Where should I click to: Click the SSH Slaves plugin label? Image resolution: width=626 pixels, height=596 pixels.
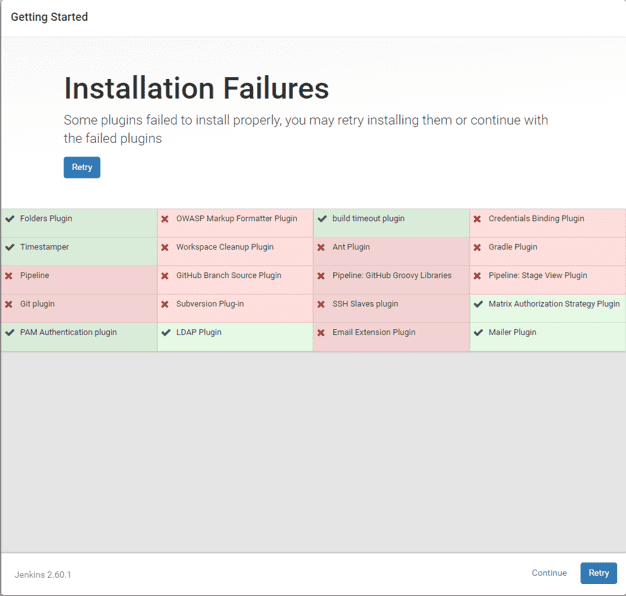click(365, 304)
